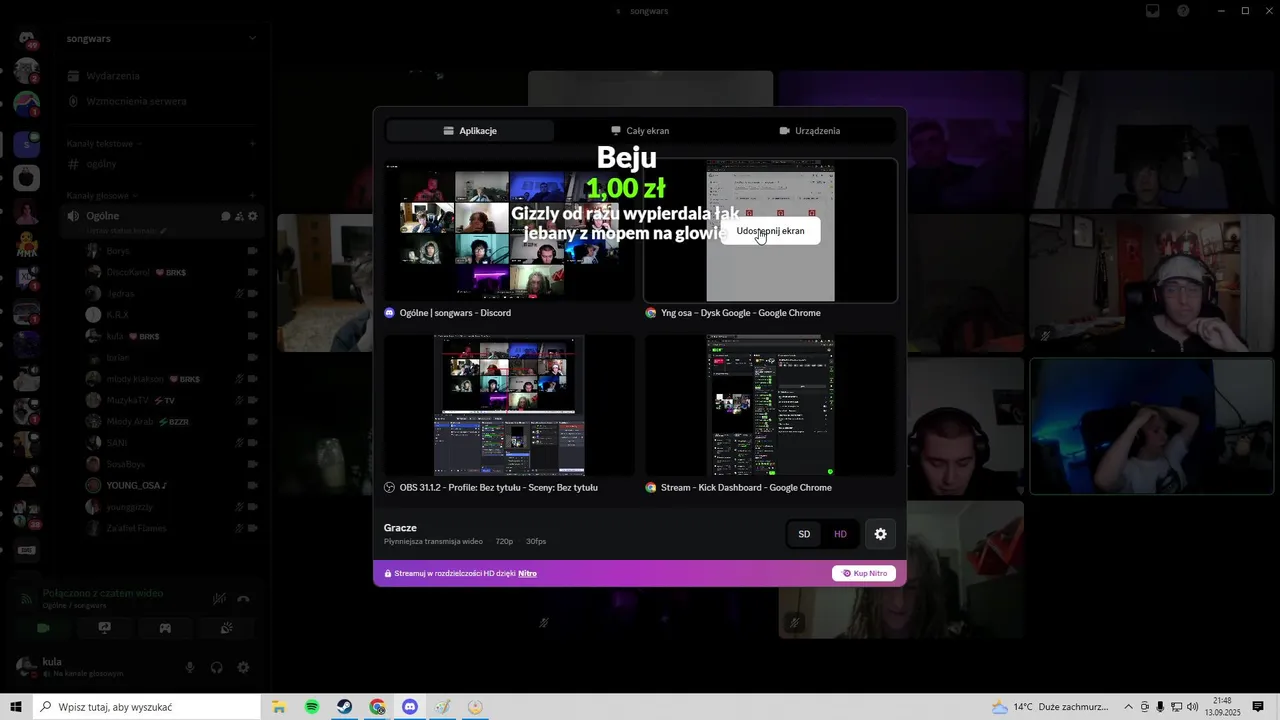This screenshot has height=720, width=1280.
Task: Select the Stream Kick Dashboard Chrome thumbnail
Action: point(770,405)
